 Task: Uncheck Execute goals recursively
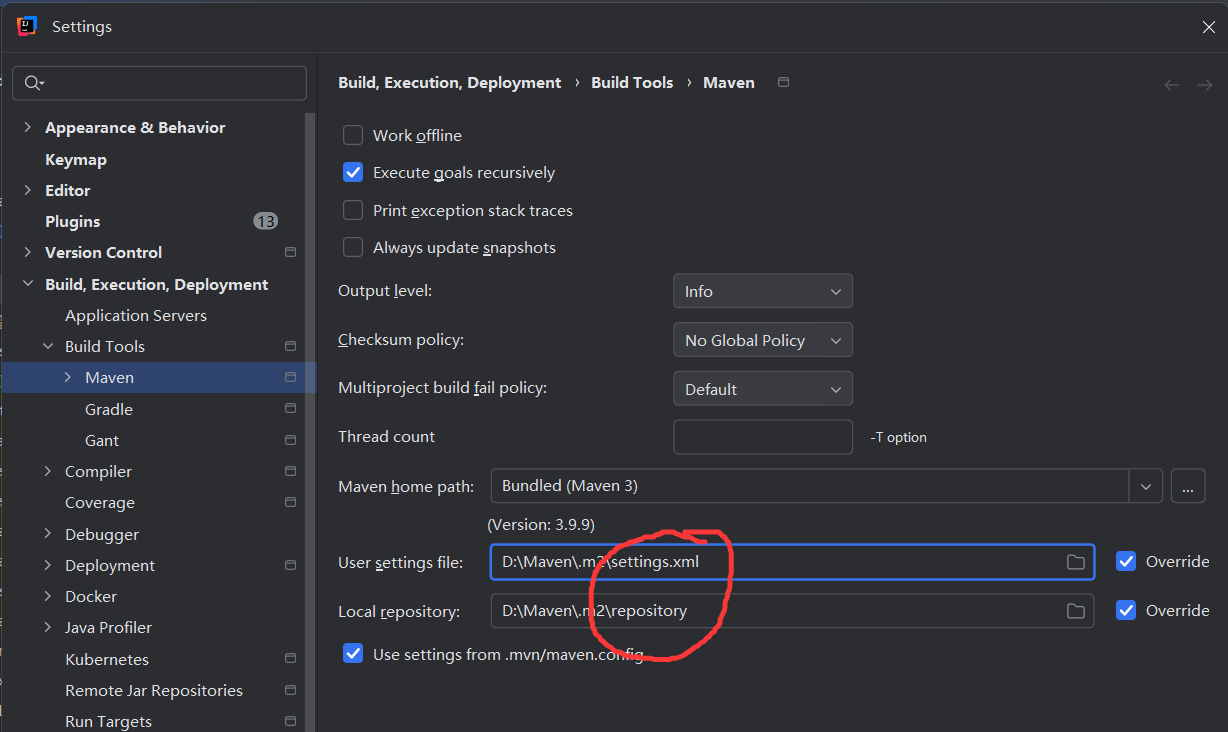click(353, 172)
